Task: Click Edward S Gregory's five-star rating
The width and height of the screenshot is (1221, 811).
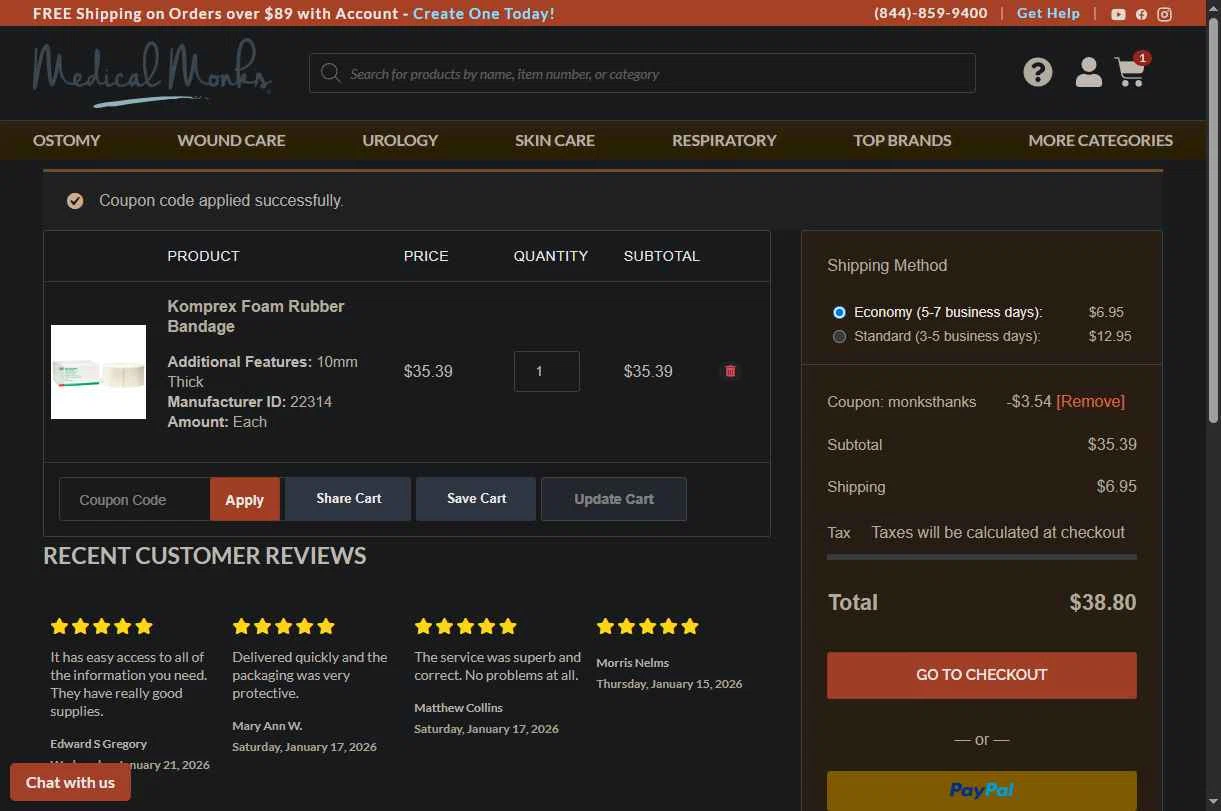Action: pos(102,626)
